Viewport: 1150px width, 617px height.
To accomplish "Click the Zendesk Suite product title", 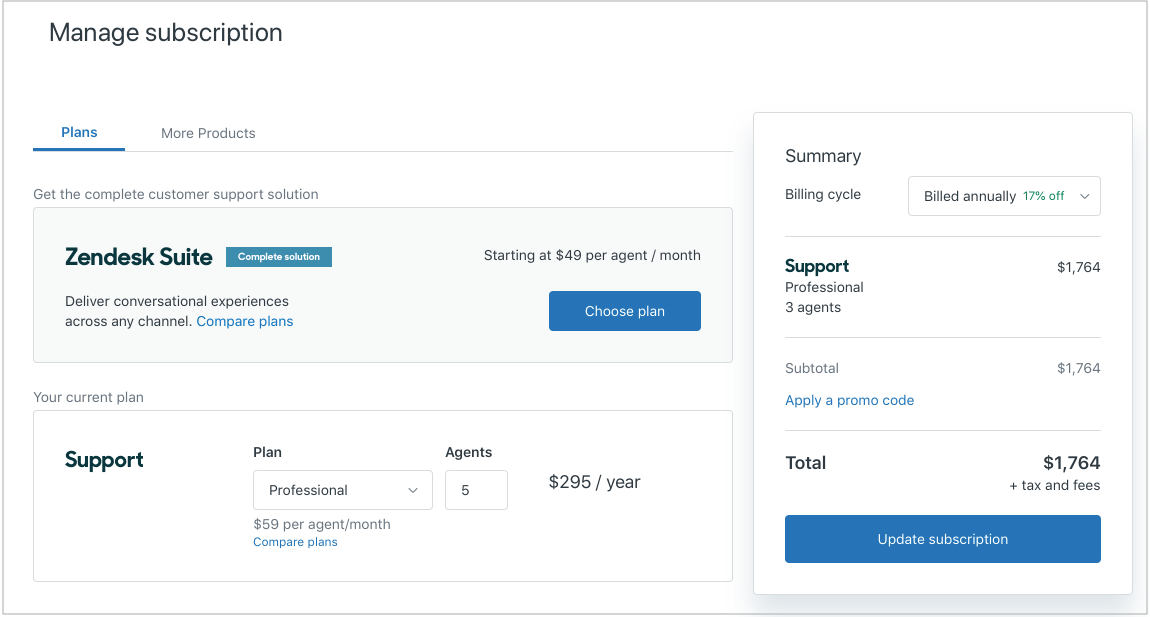I will (138, 256).
